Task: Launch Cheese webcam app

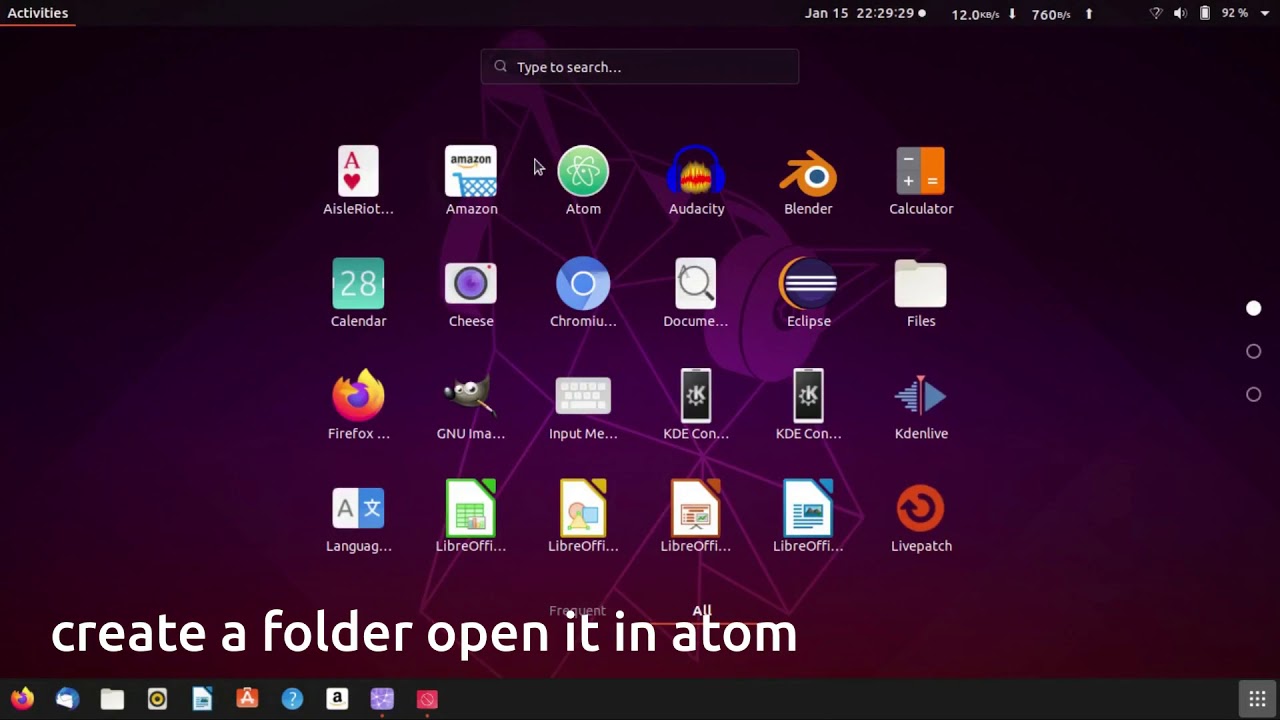Action: pyautogui.click(x=471, y=293)
